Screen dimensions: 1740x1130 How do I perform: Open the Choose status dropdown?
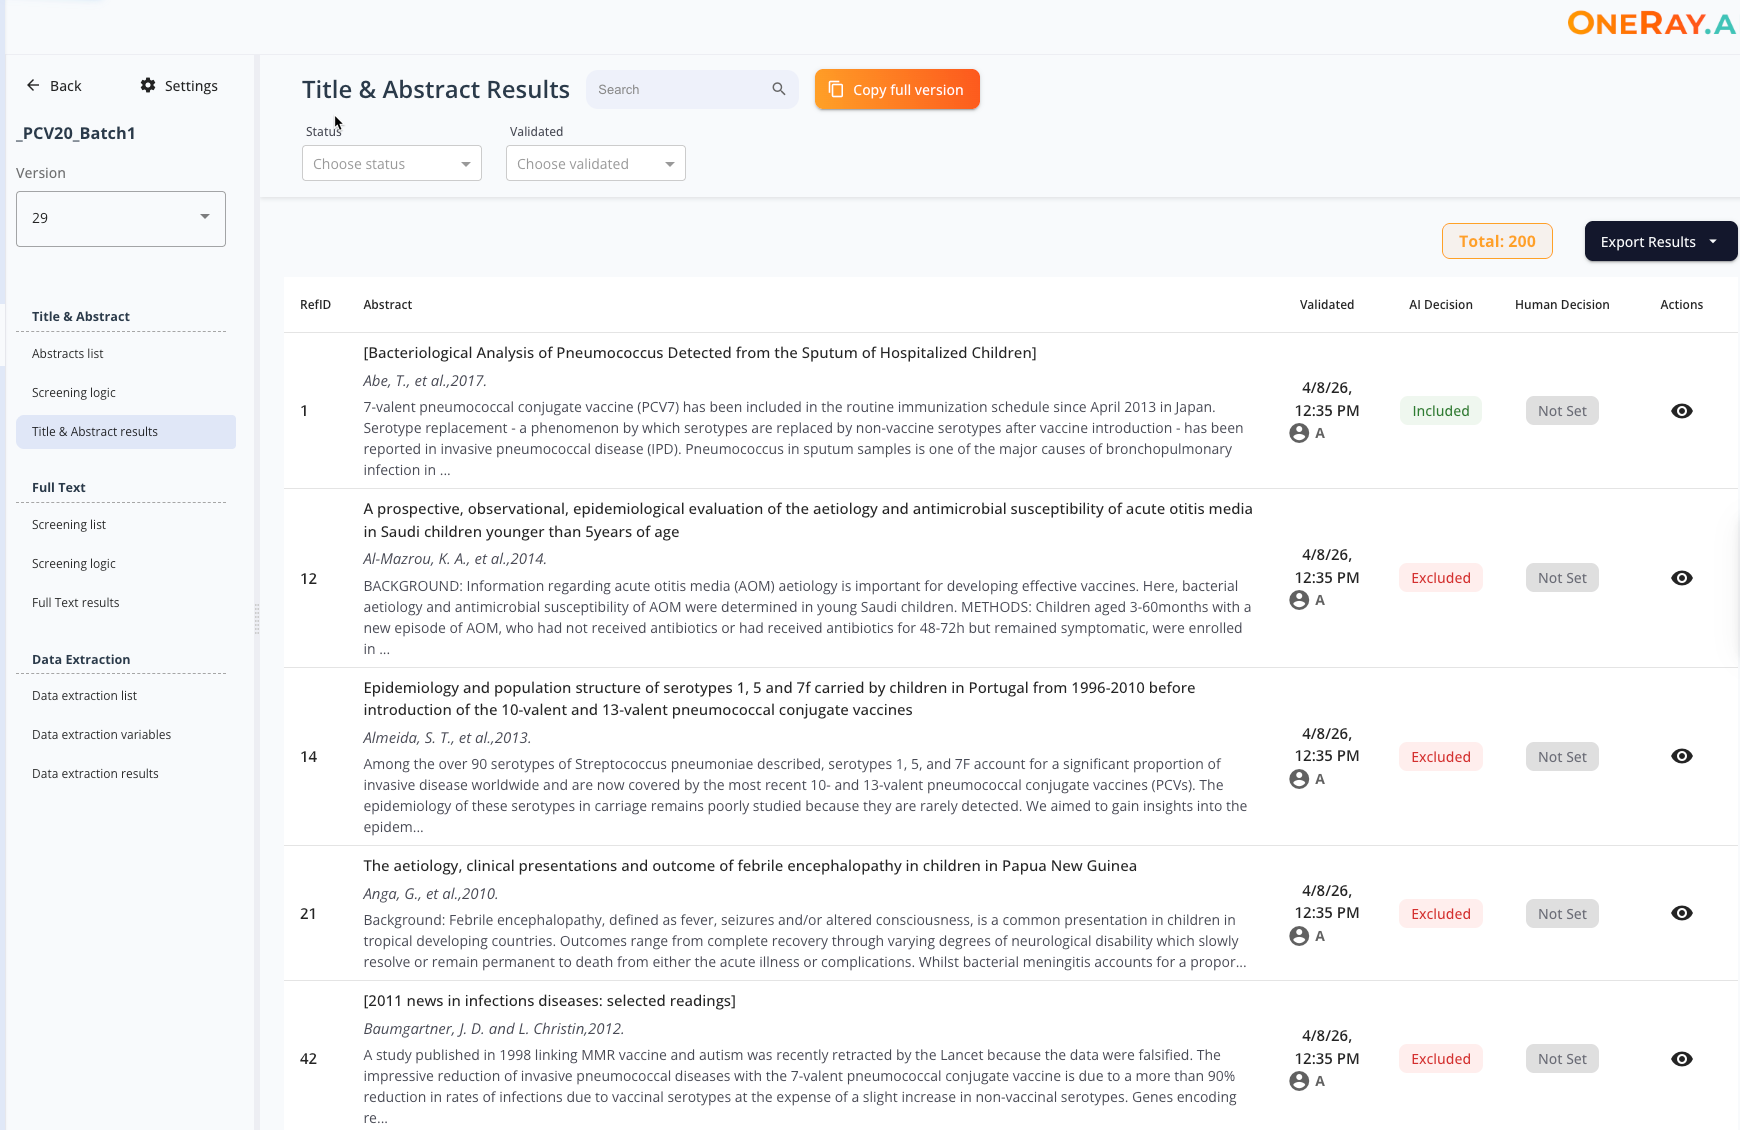point(391,163)
